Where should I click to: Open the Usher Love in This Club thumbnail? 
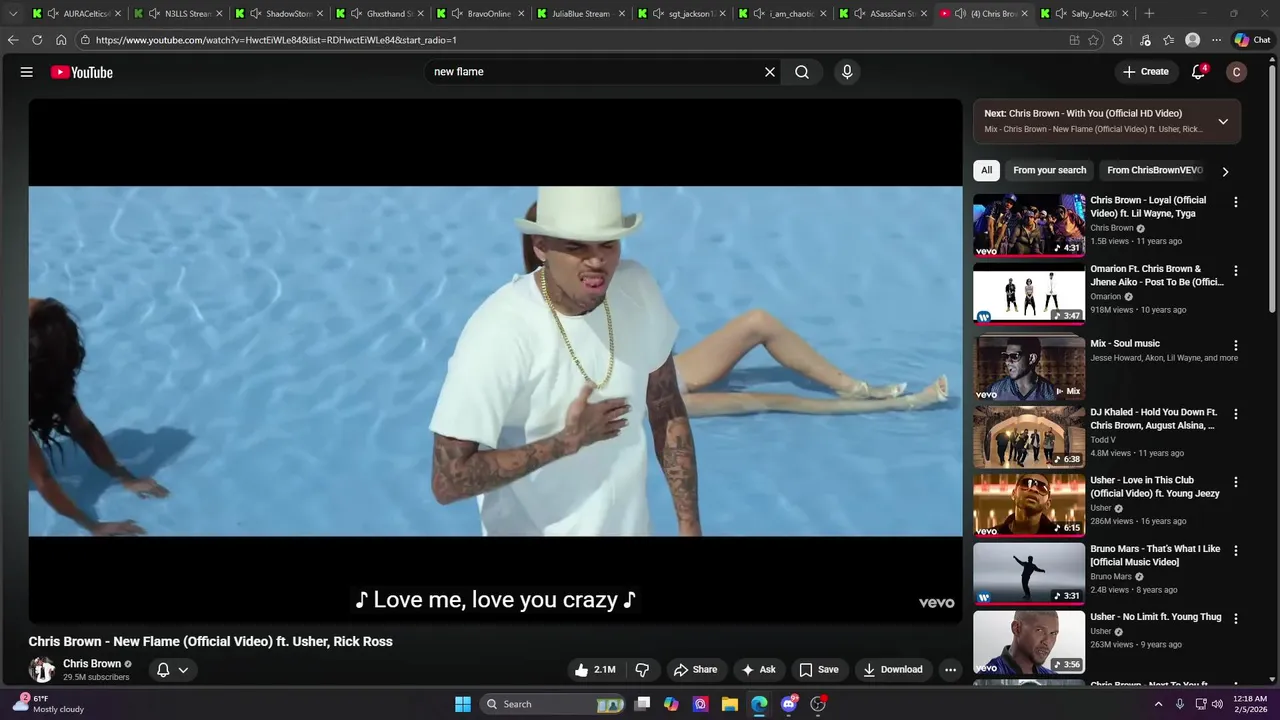[1029, 505]
